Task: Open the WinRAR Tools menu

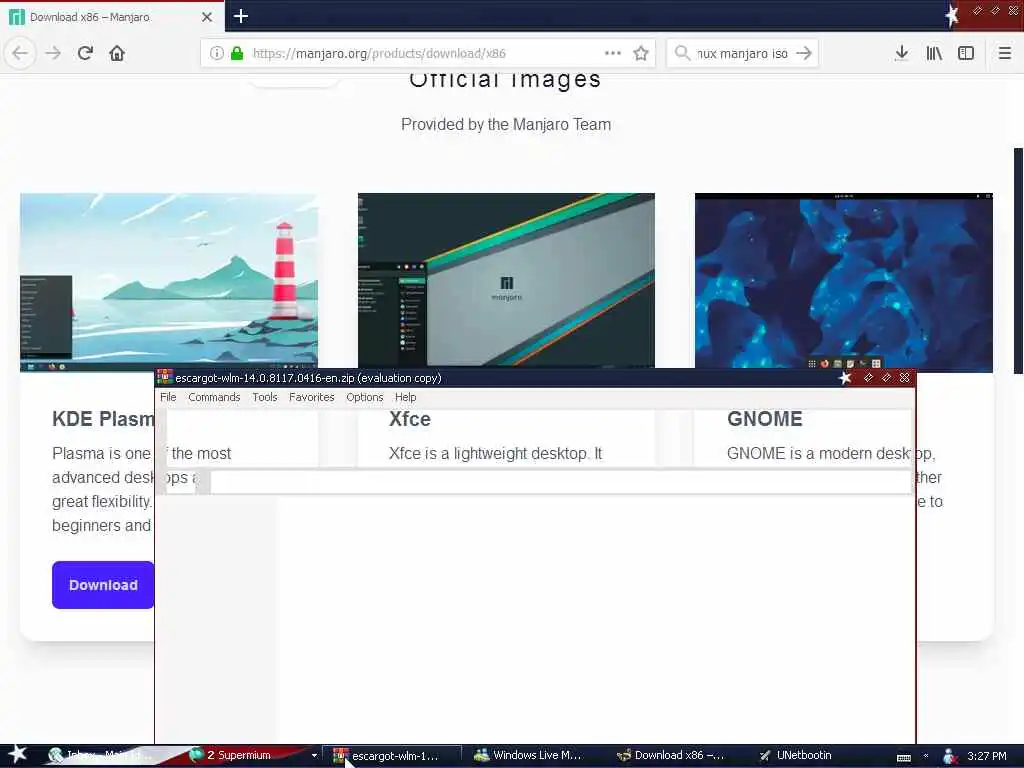Action: point(264,397)
